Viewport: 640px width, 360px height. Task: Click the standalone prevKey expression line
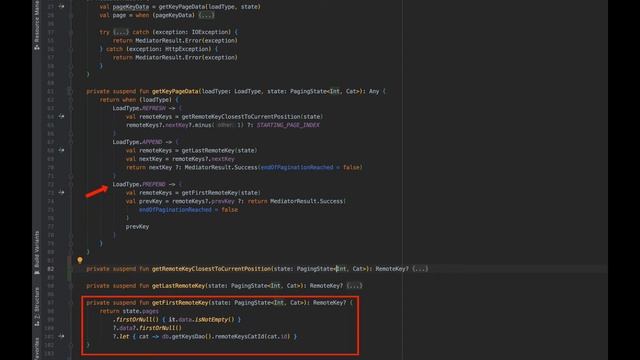point(137,227)
